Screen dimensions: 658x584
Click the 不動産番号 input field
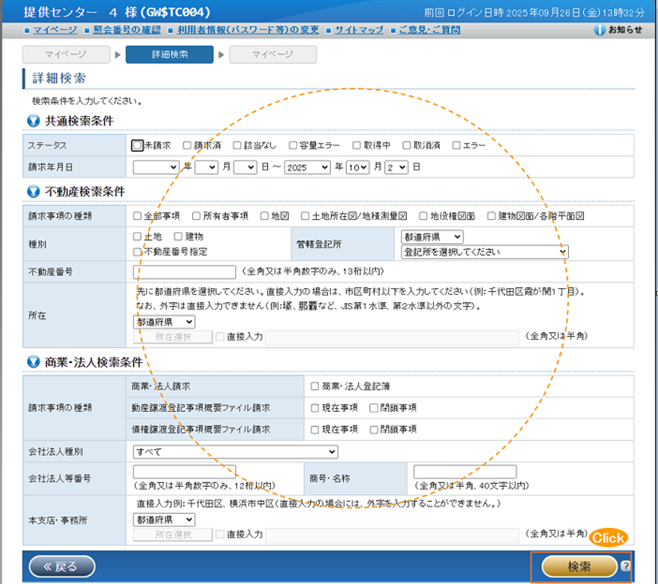click(x=186, y=271)
